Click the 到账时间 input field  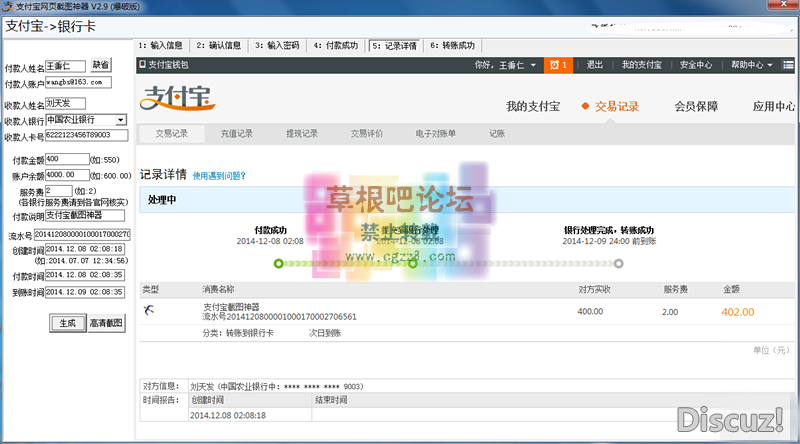click(x=85, y=292)
